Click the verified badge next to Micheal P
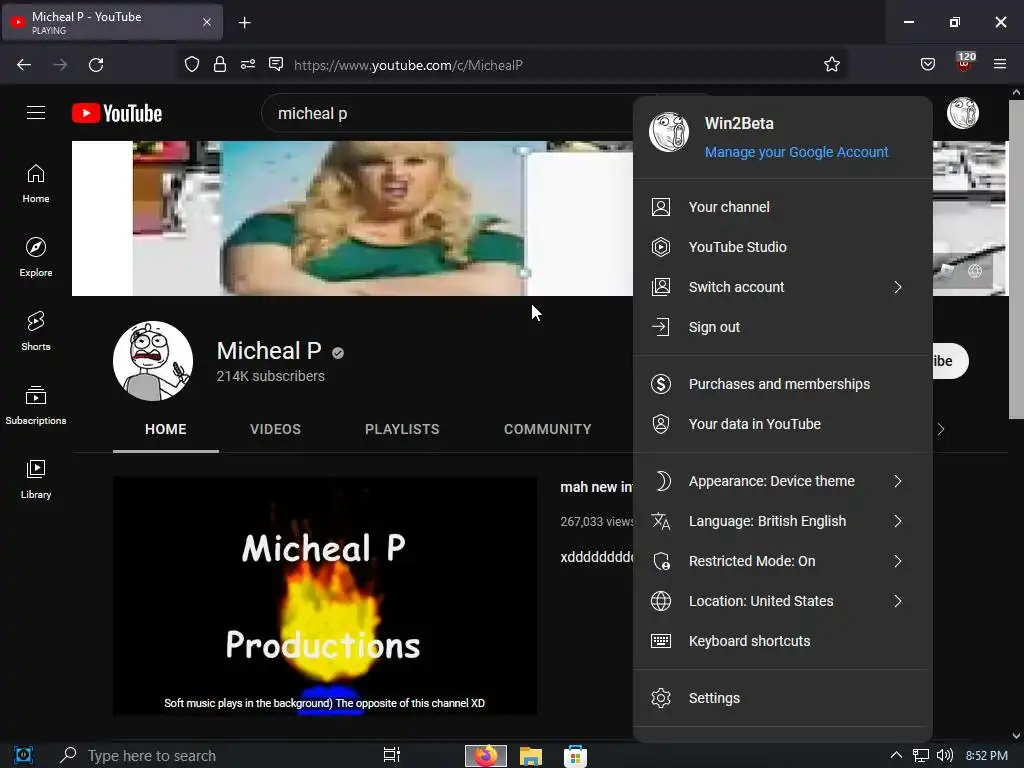1024x768 pixels. (338, 353)
